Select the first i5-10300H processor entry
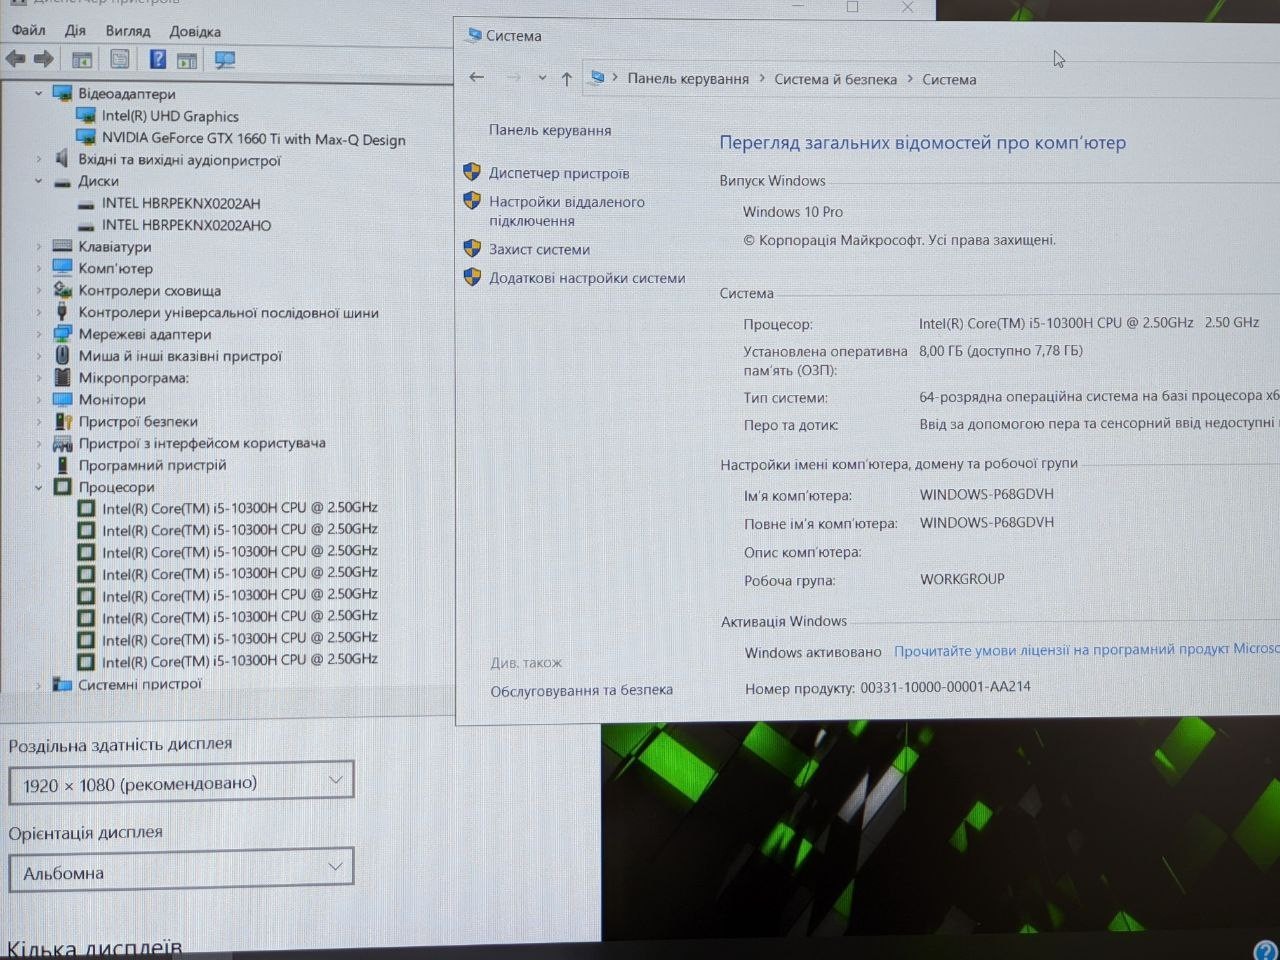Image resolution: width=1280 pixels, height=960 pixels. 240,508
